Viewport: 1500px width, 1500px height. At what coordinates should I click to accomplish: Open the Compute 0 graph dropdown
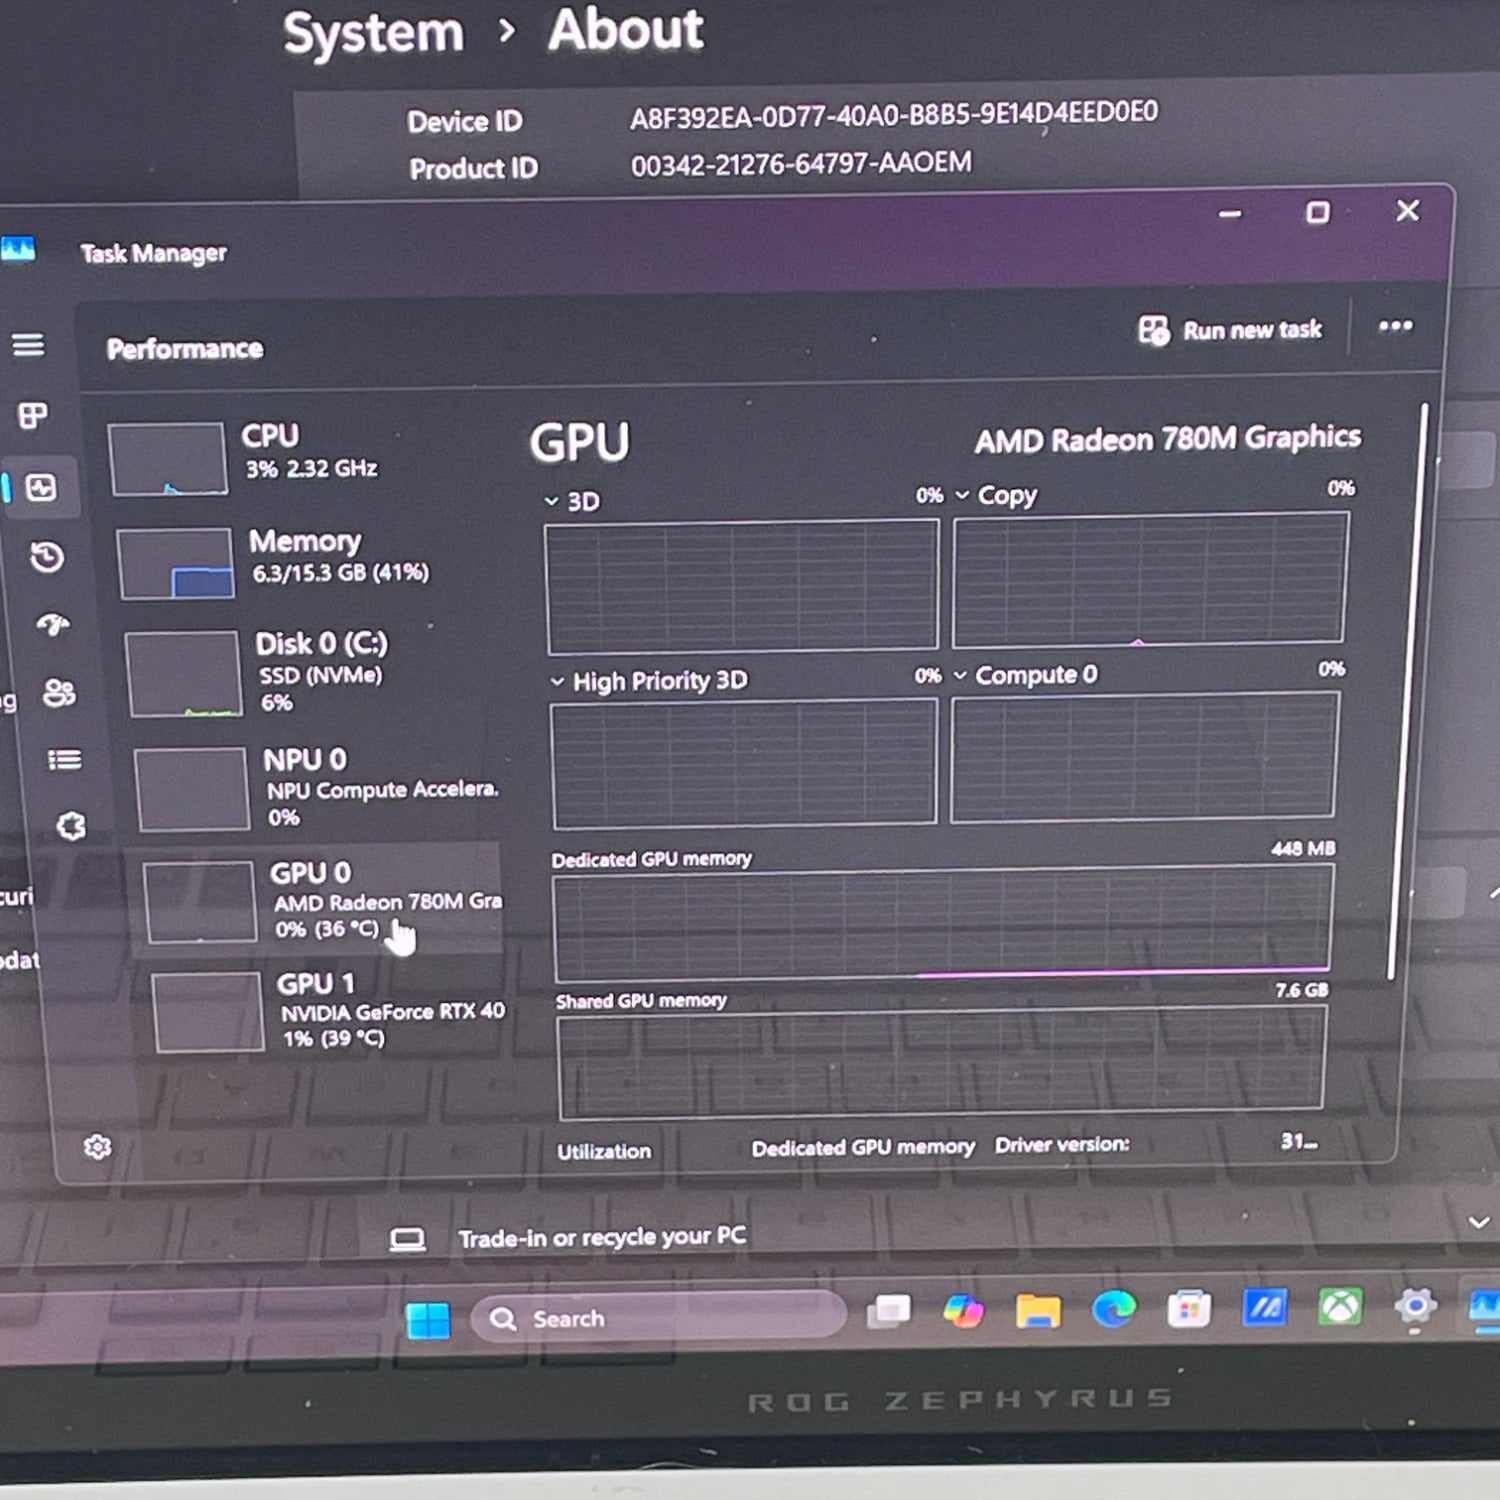click(x=960, y=676)
